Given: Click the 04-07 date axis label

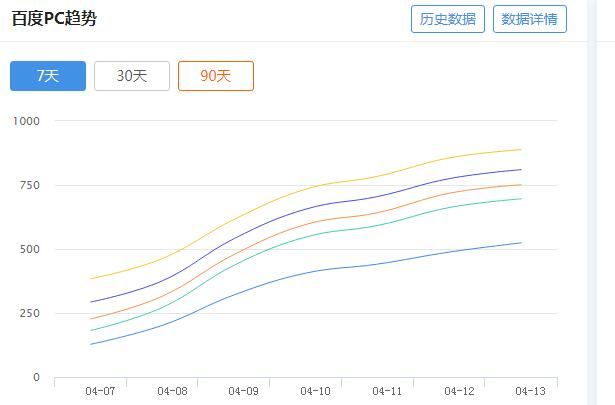Looking at the screenshot, I should tap(100, 391).
